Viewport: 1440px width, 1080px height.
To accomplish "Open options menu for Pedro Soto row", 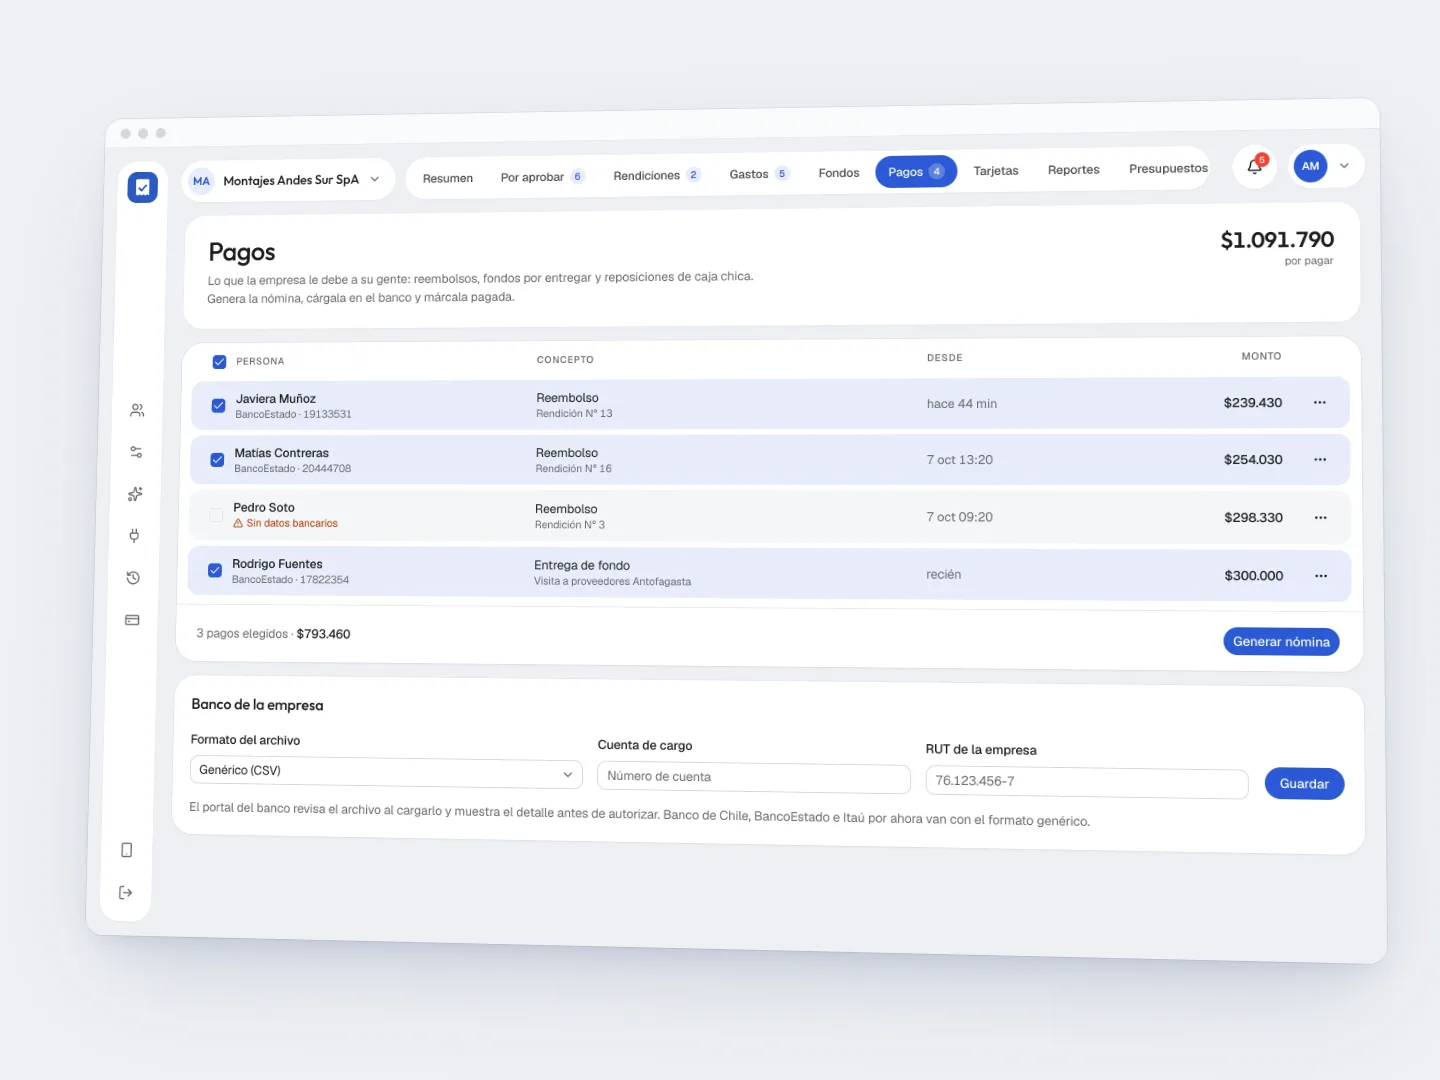I will [1321, 518].
